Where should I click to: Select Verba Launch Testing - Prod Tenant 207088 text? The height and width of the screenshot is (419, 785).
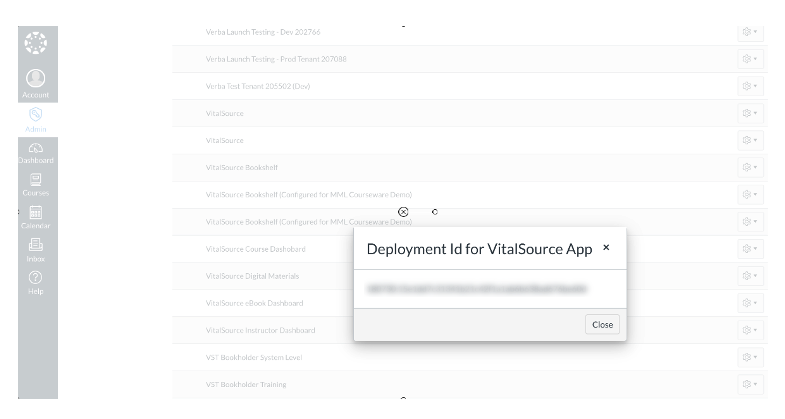pyautogui.click(x=276, y=59)
